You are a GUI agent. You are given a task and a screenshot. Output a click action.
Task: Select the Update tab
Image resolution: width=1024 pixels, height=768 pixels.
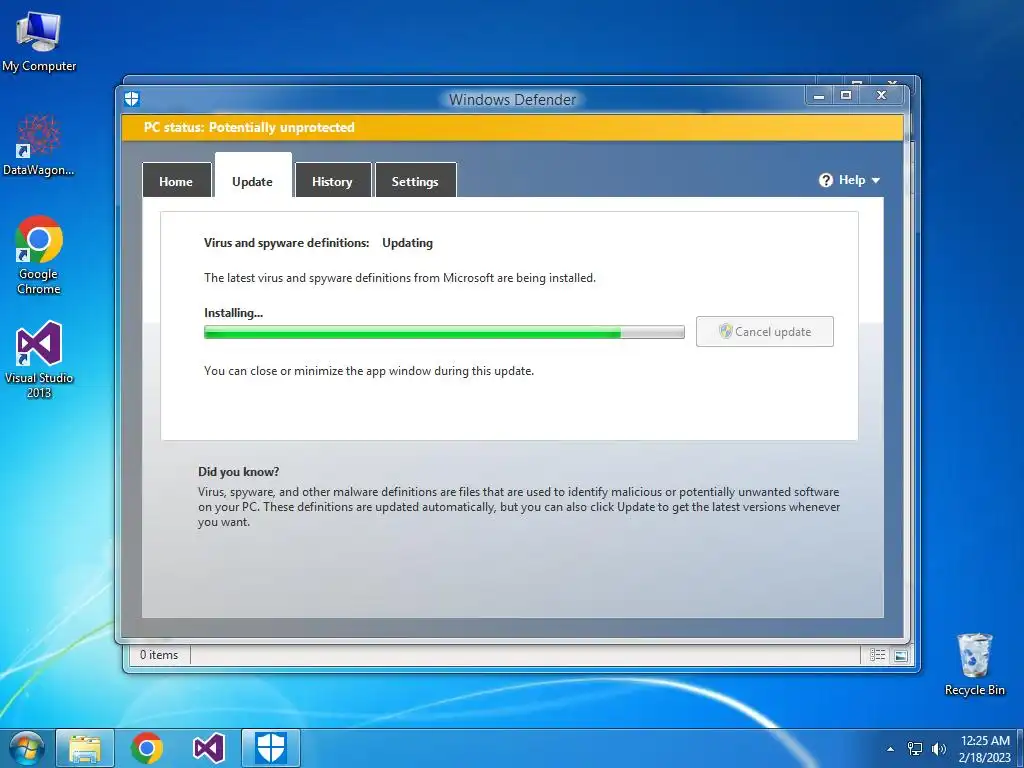coord(253,176)
